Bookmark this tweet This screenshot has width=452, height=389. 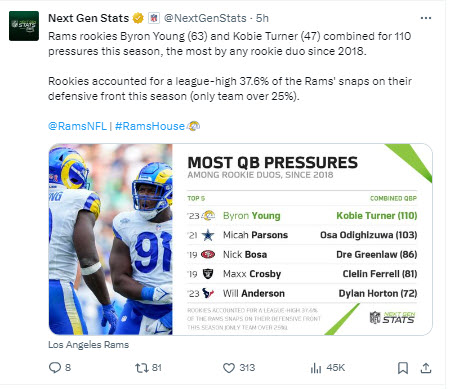(403, 368)
